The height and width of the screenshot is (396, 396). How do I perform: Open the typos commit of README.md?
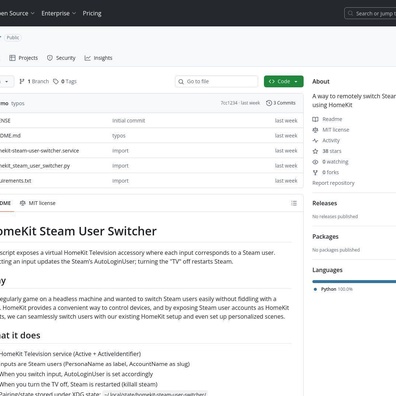119,136
